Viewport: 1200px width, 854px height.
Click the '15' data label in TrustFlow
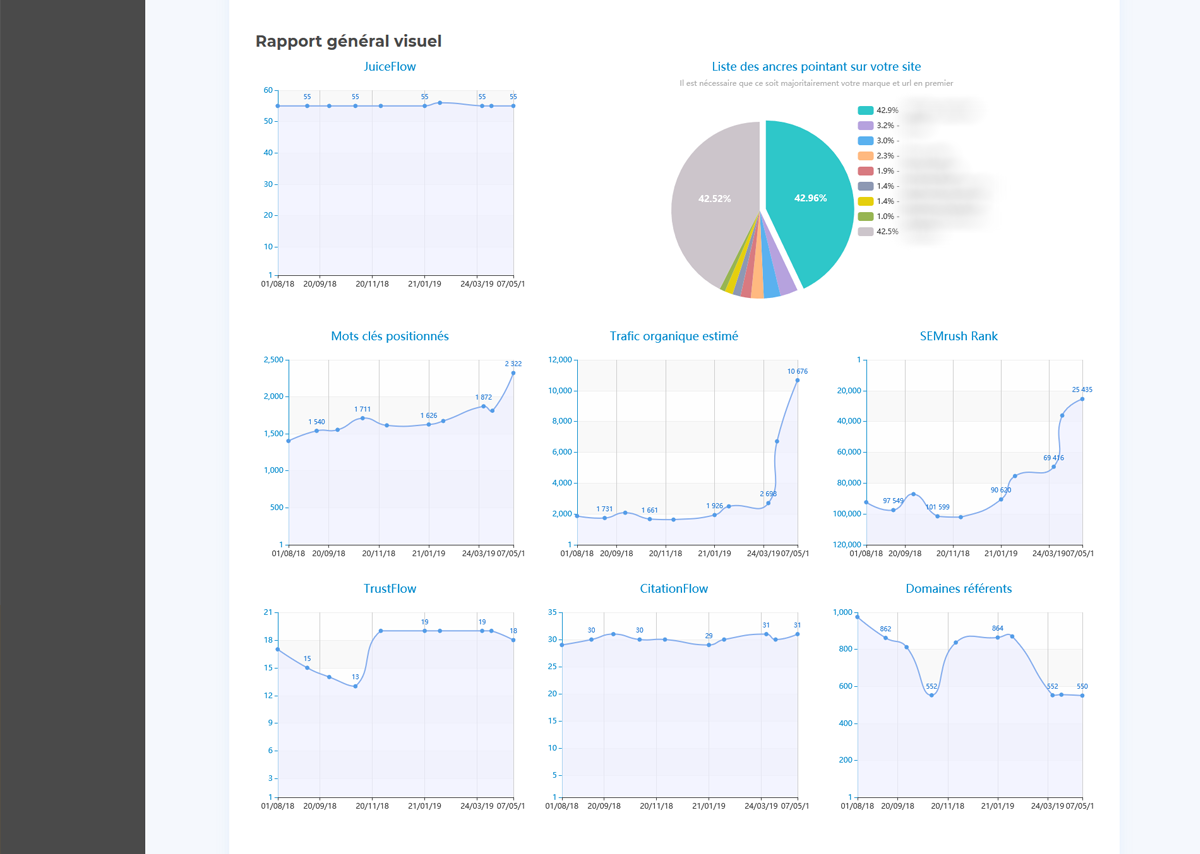tap(307, 659)
